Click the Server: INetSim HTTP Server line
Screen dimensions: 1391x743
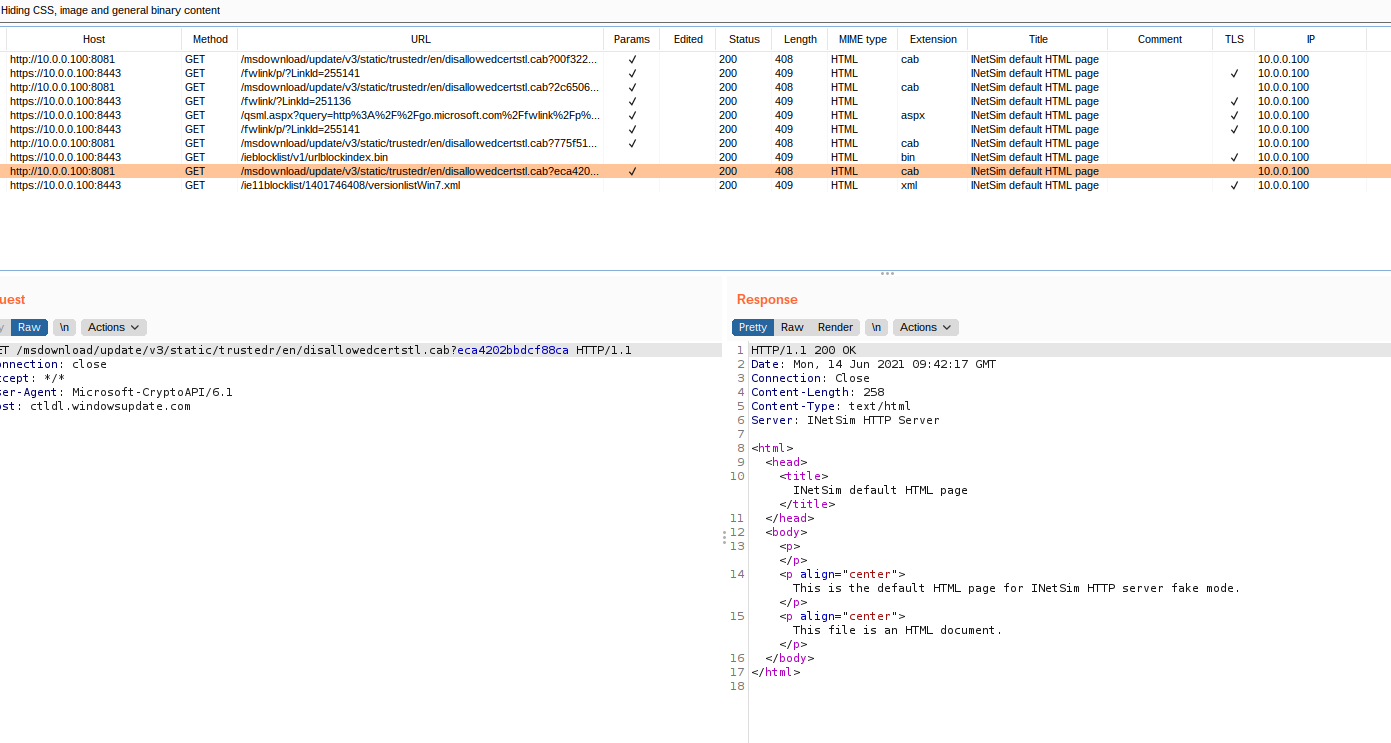coord(845,420)
